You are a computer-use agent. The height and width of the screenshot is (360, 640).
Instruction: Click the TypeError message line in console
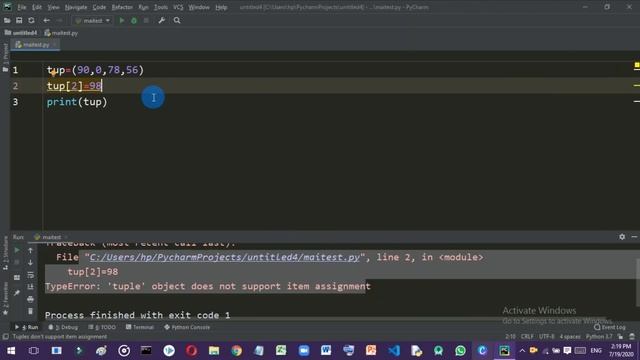pyautogui.click(x=208, y=286)
